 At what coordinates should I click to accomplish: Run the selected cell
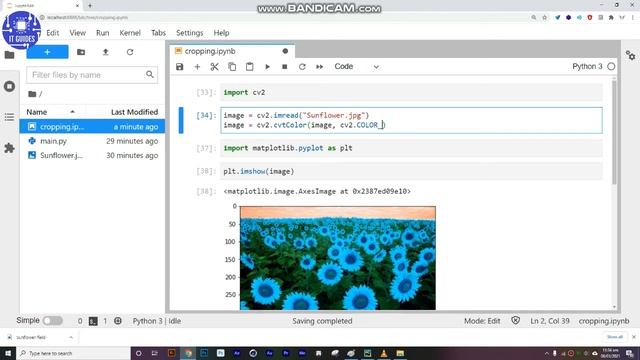click(x=267, y=67)
